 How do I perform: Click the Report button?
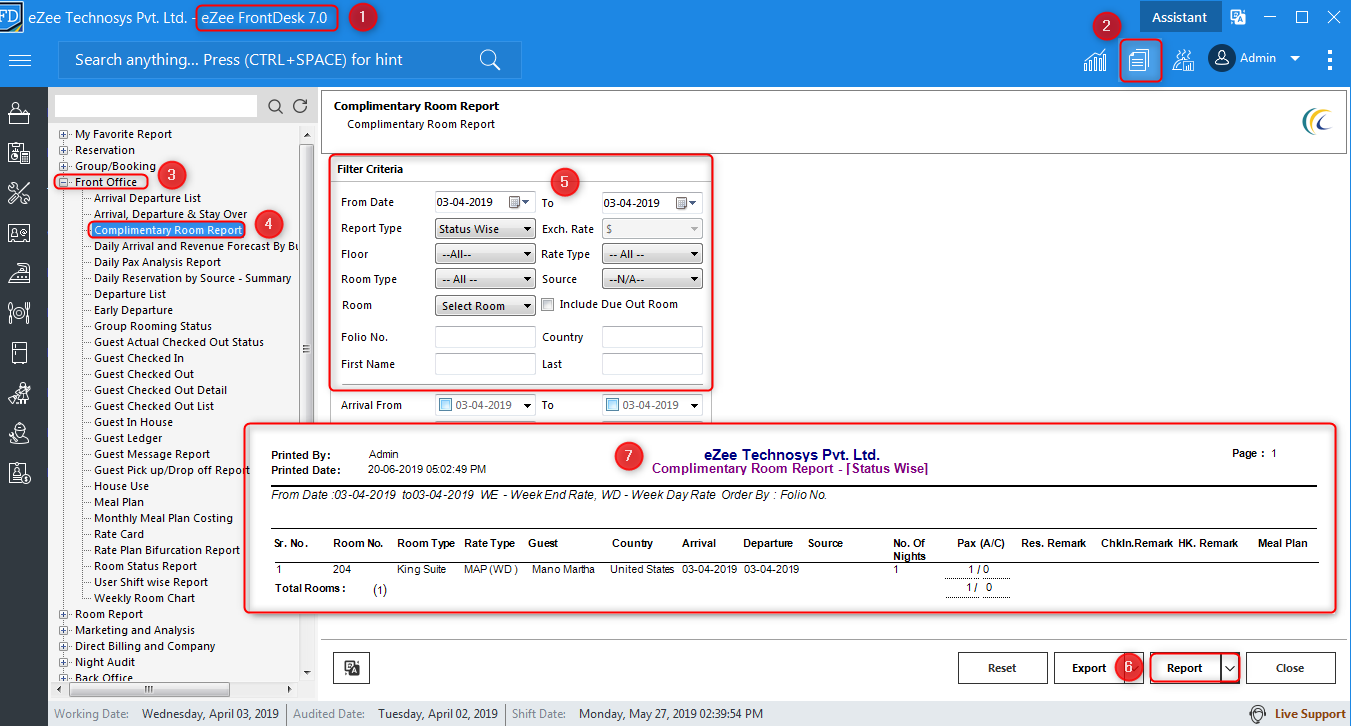pos(1185,668)
